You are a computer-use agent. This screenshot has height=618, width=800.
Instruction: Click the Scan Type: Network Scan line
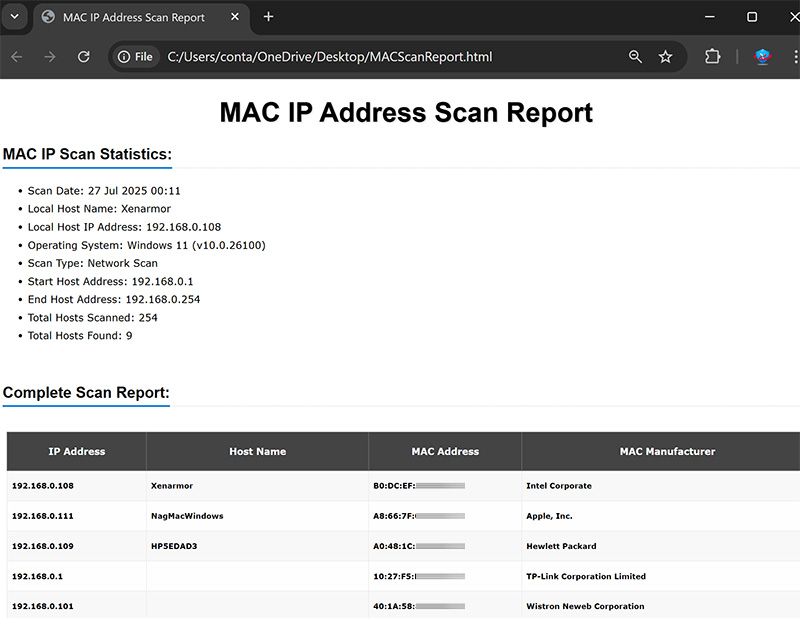click(x=92, y=263)
